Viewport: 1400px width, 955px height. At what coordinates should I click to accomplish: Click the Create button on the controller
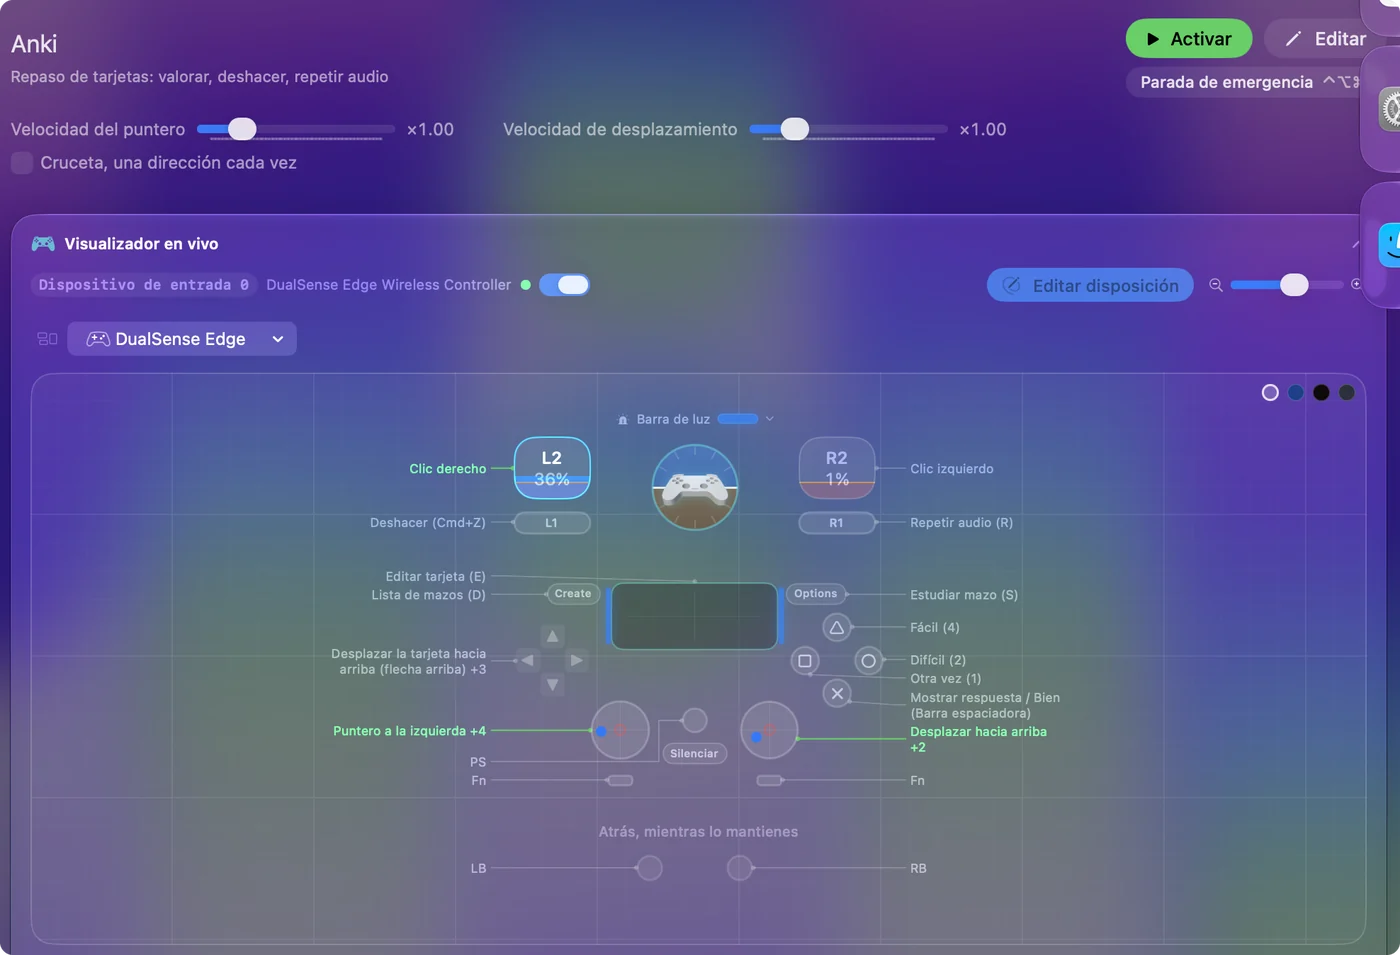[x=573, y=594]
